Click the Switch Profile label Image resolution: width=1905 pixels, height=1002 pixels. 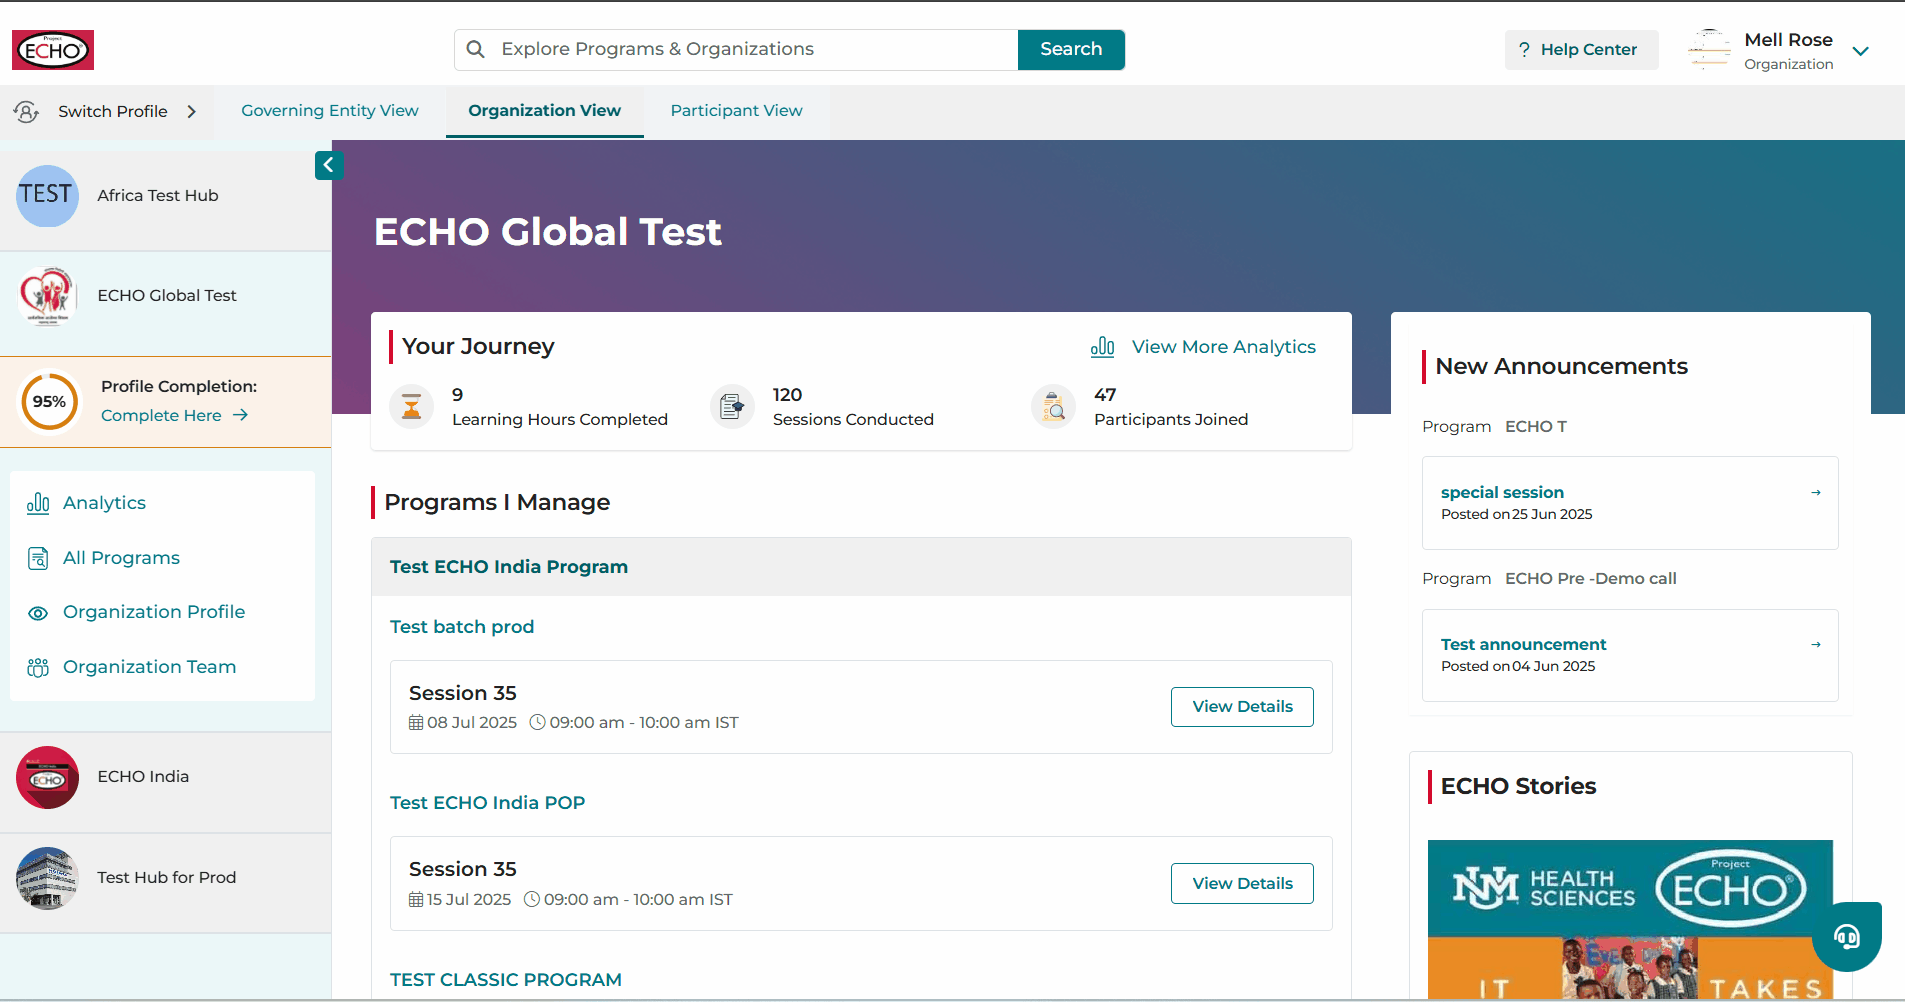coord(113,111)
